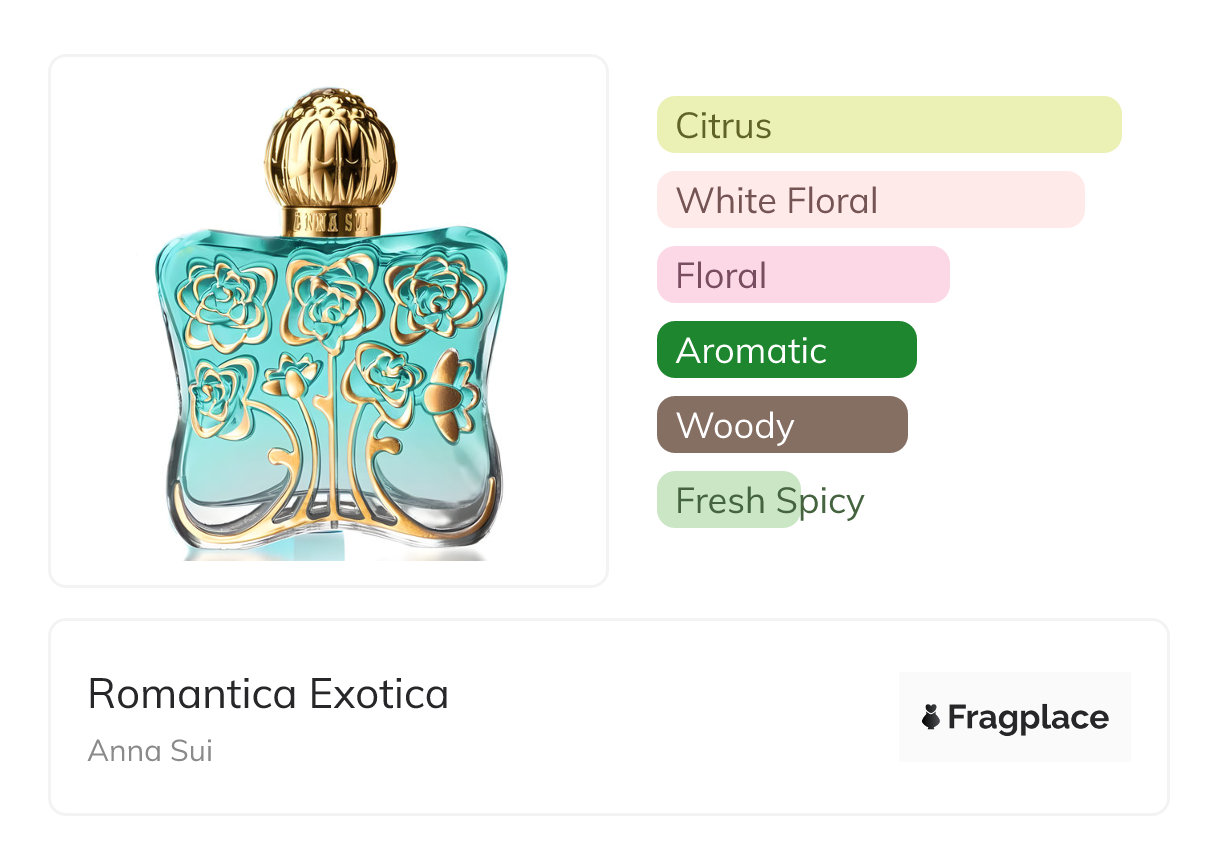
Task: Choose the pink Floral accord bar
Action: click(802, 275)
